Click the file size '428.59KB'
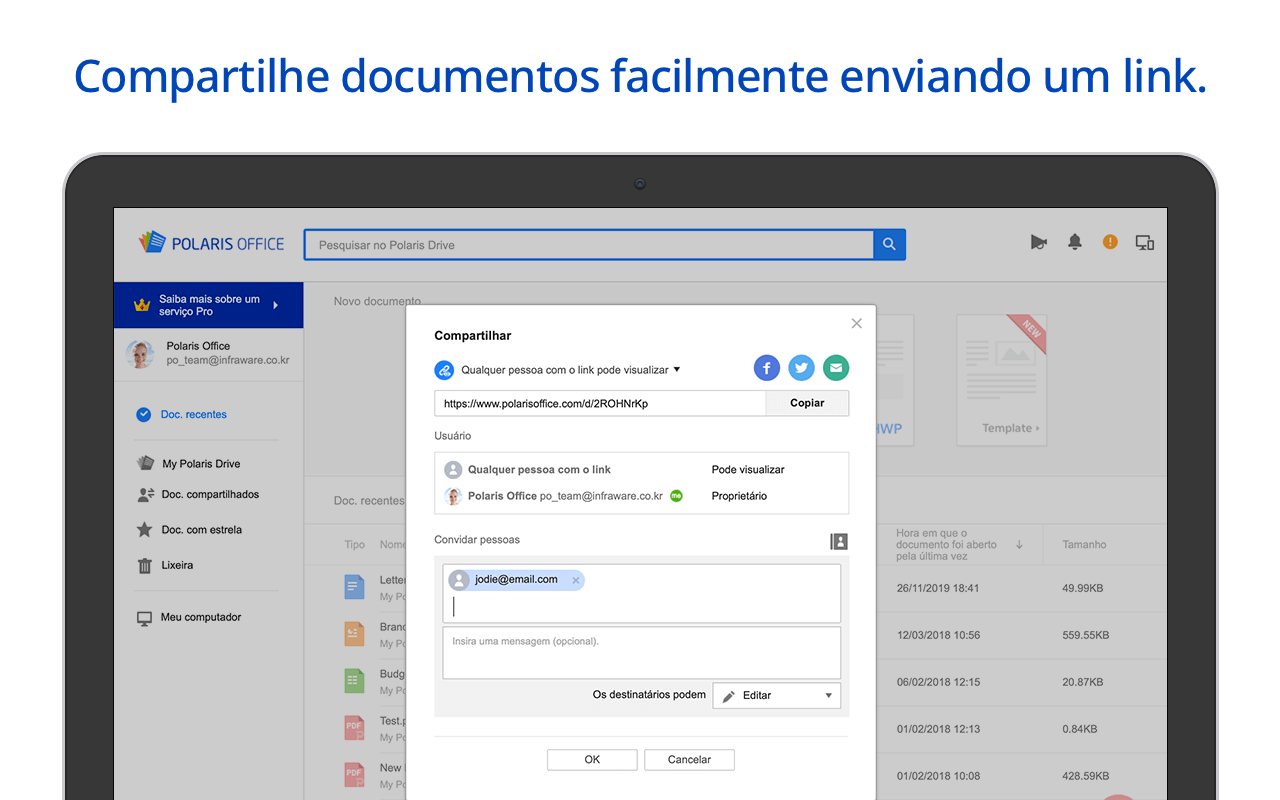The height and width of the screenshot is (800, 1280). pyautogui.click(x=1085, y=776)
